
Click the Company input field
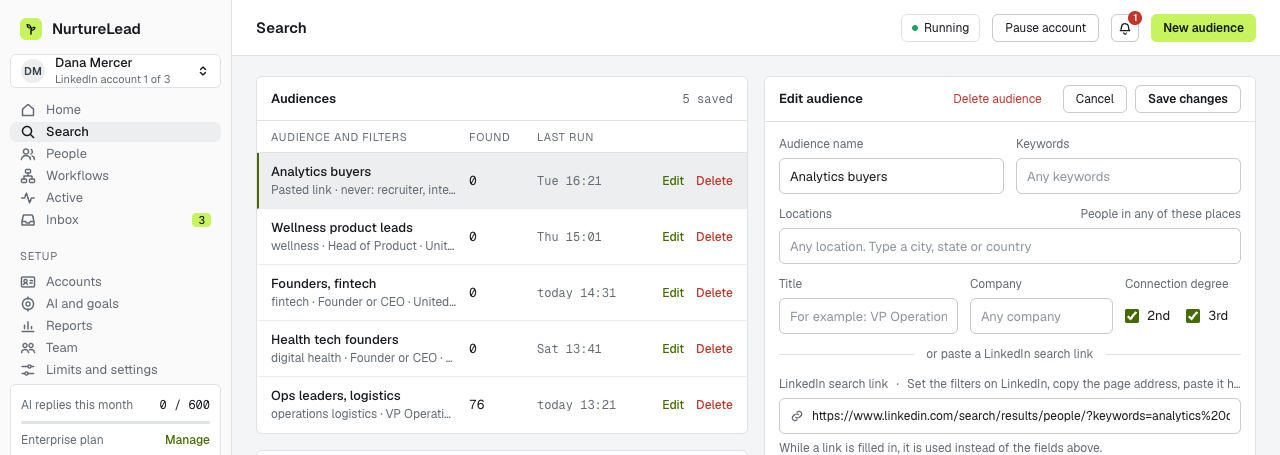point(1041,316)
